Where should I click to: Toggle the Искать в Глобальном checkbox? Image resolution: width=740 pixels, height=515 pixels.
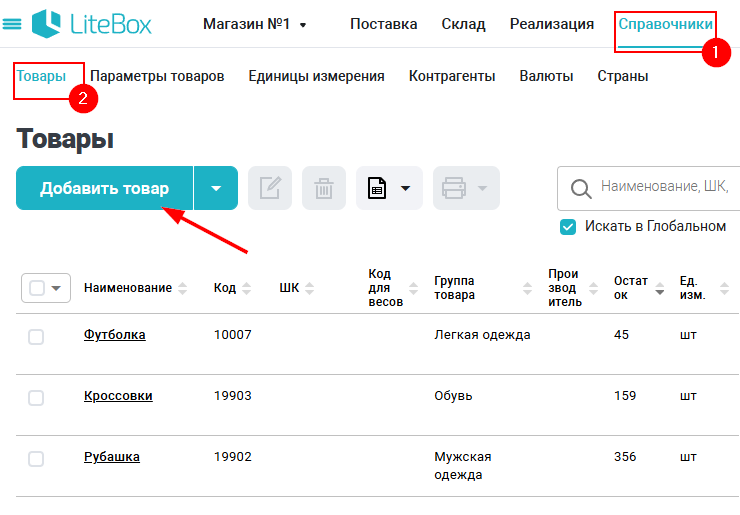pos(569,227)
